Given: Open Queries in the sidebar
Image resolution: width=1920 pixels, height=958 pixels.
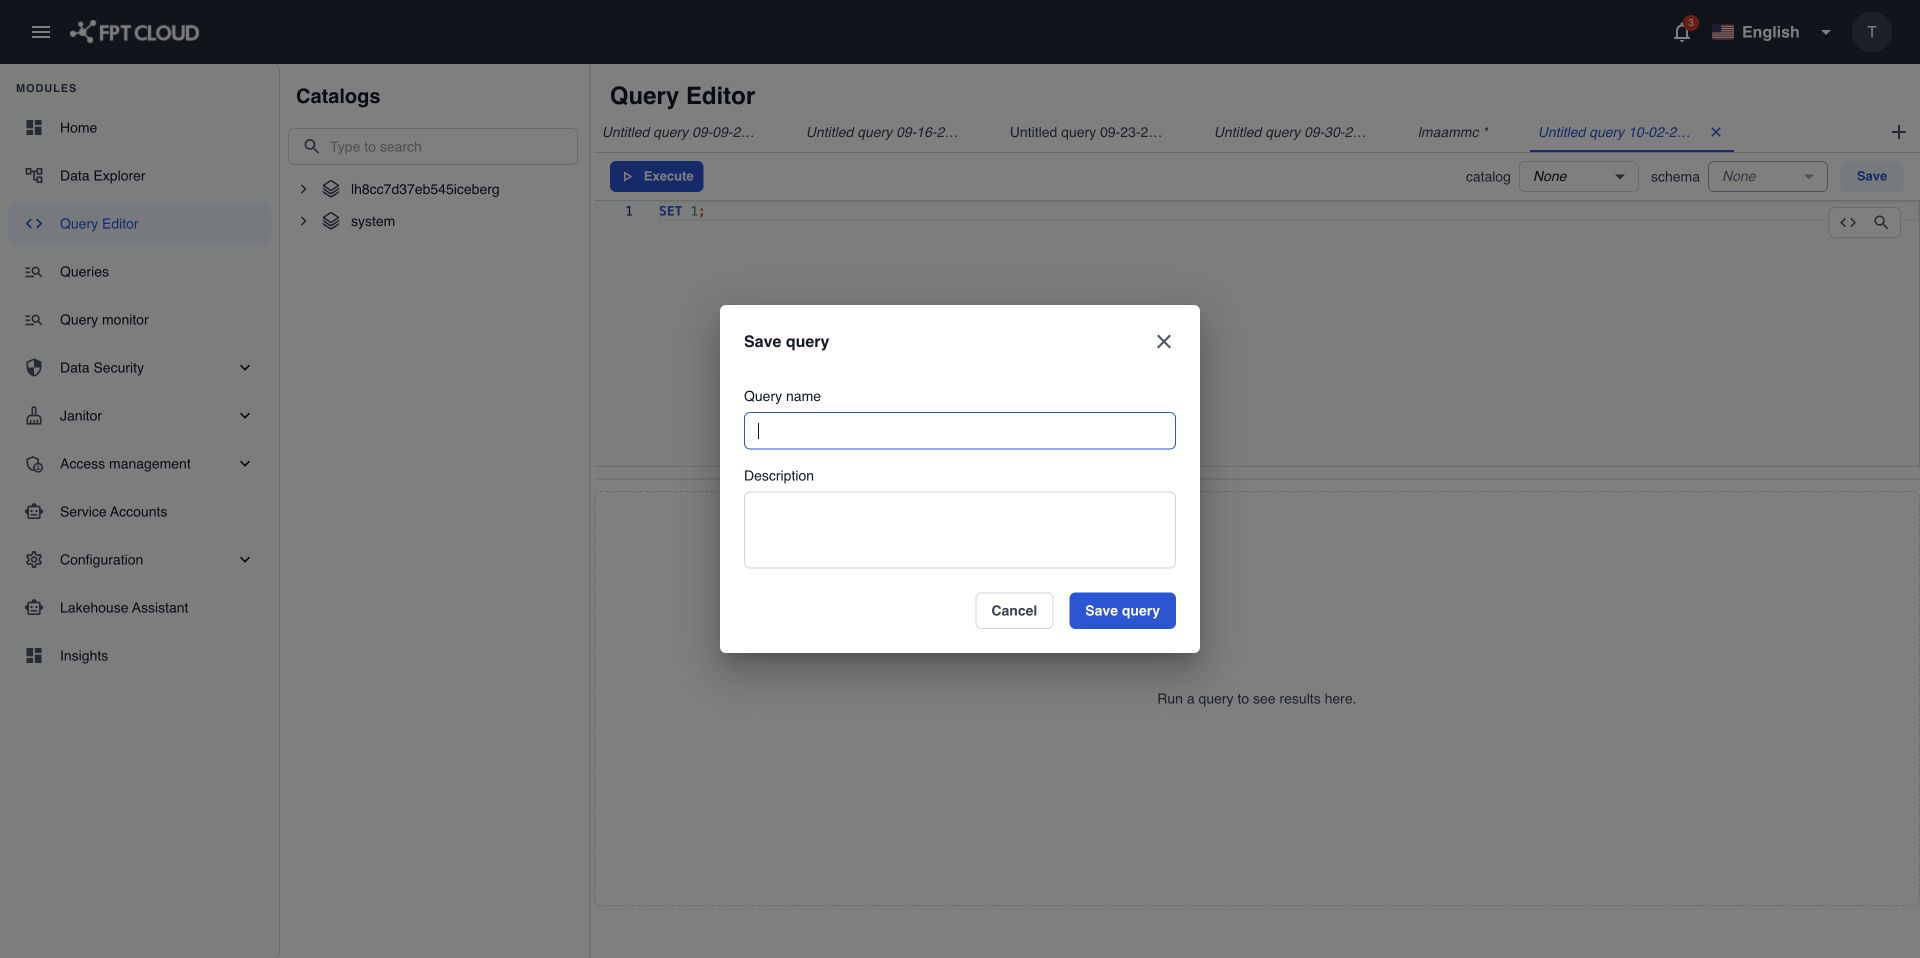Looking at the screenshot, I should [140, 272].
